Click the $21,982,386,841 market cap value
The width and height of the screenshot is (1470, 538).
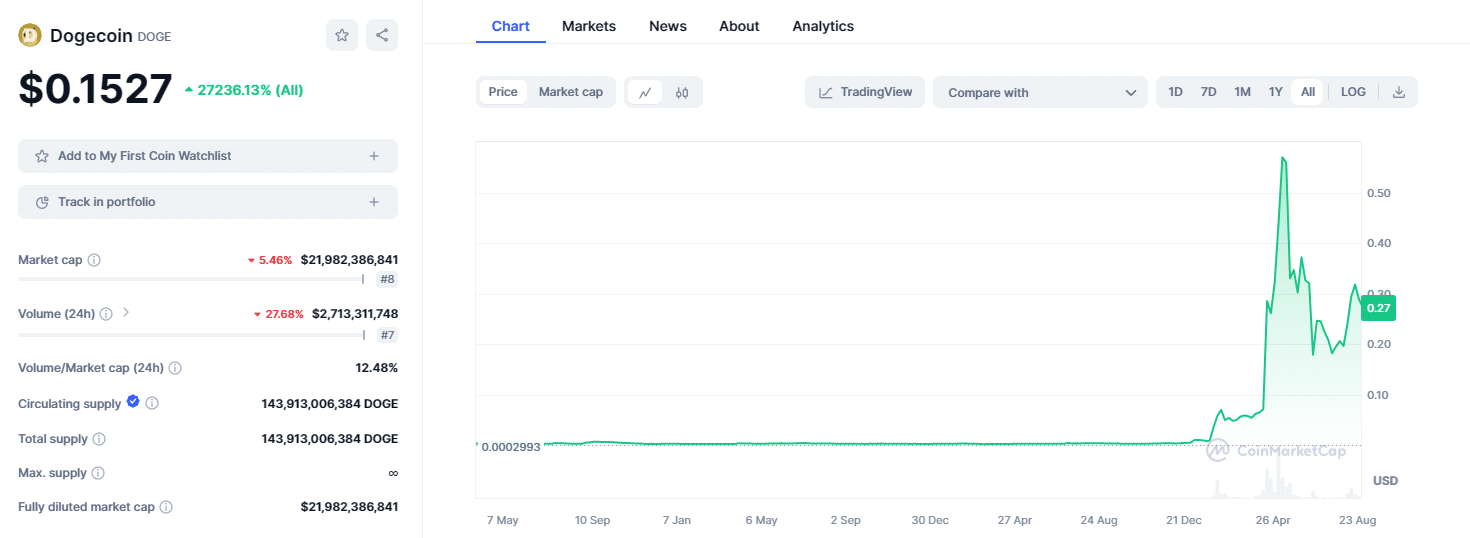[x=349, y=260]
